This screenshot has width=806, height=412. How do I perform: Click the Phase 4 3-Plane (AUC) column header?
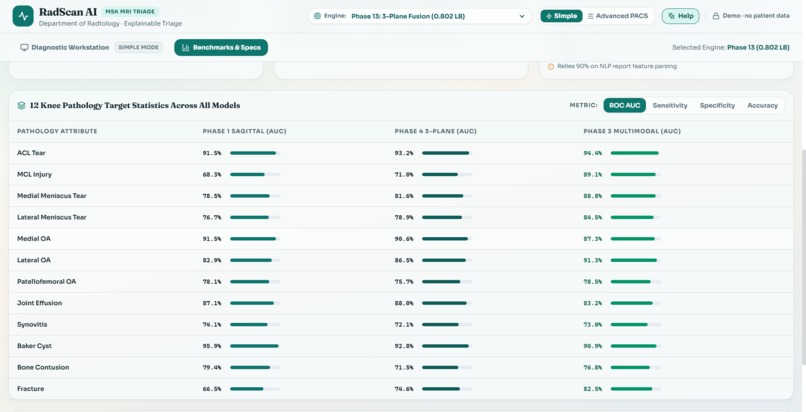pos(435,132)
